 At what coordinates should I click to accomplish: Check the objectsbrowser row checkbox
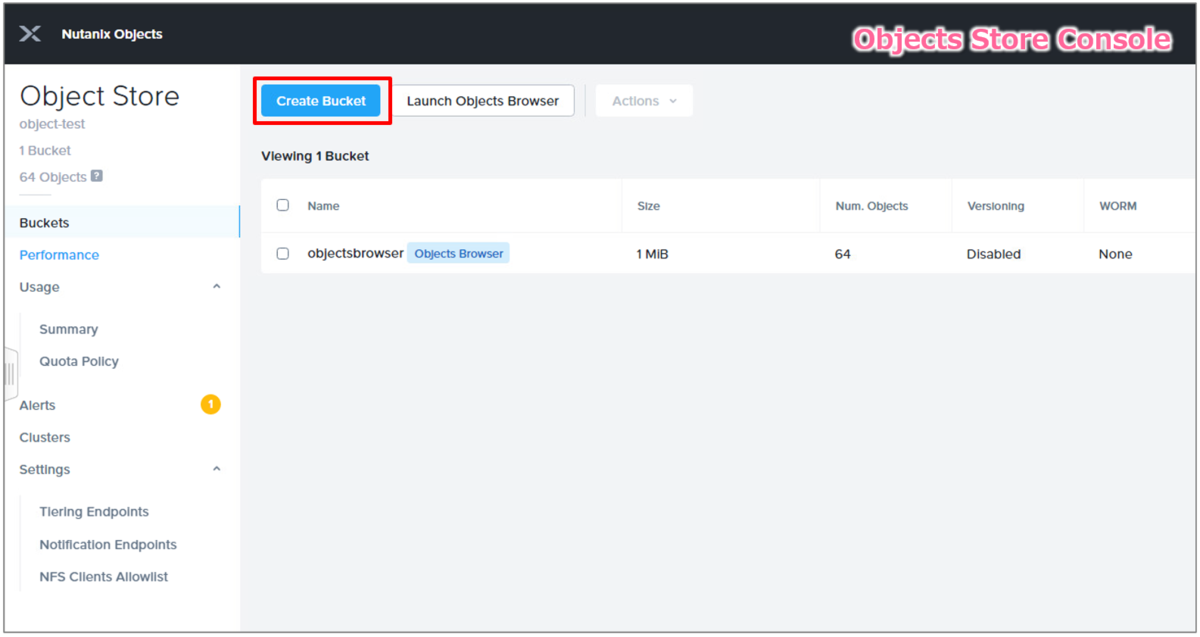(283, 254)
